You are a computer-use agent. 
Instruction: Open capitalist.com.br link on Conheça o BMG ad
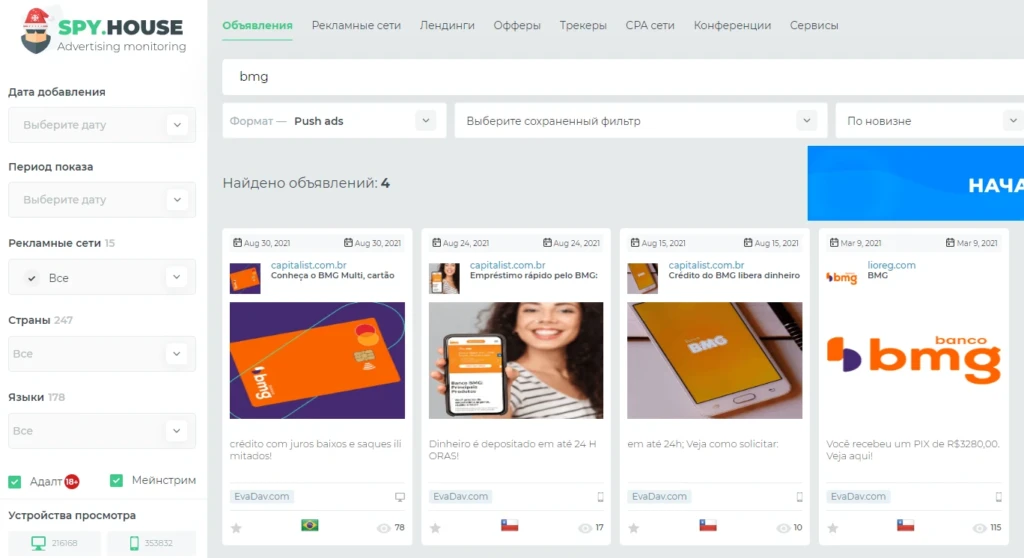[308, 265]
